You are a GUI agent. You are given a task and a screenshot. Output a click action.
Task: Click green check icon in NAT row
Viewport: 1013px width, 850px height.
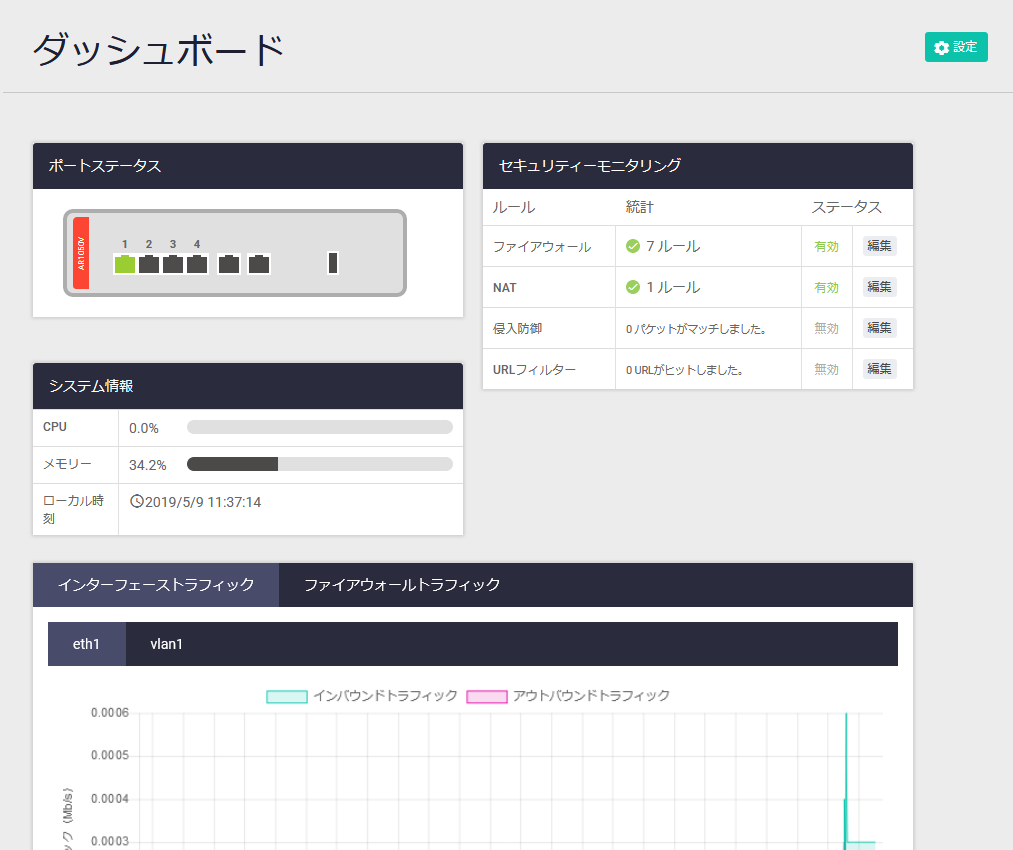(633, 287)
